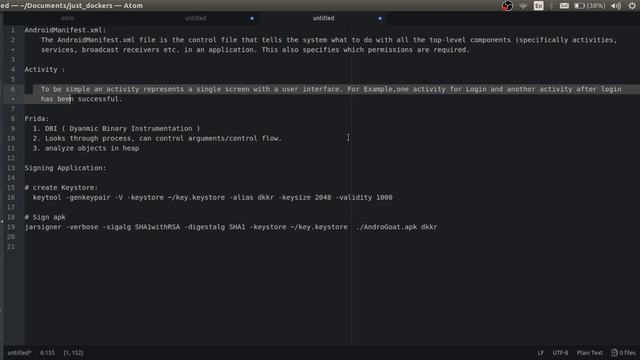This screenshot has width=640, height=360.
Task: Change the 'Plain Text' grammar selector
Action: point(589,353)
